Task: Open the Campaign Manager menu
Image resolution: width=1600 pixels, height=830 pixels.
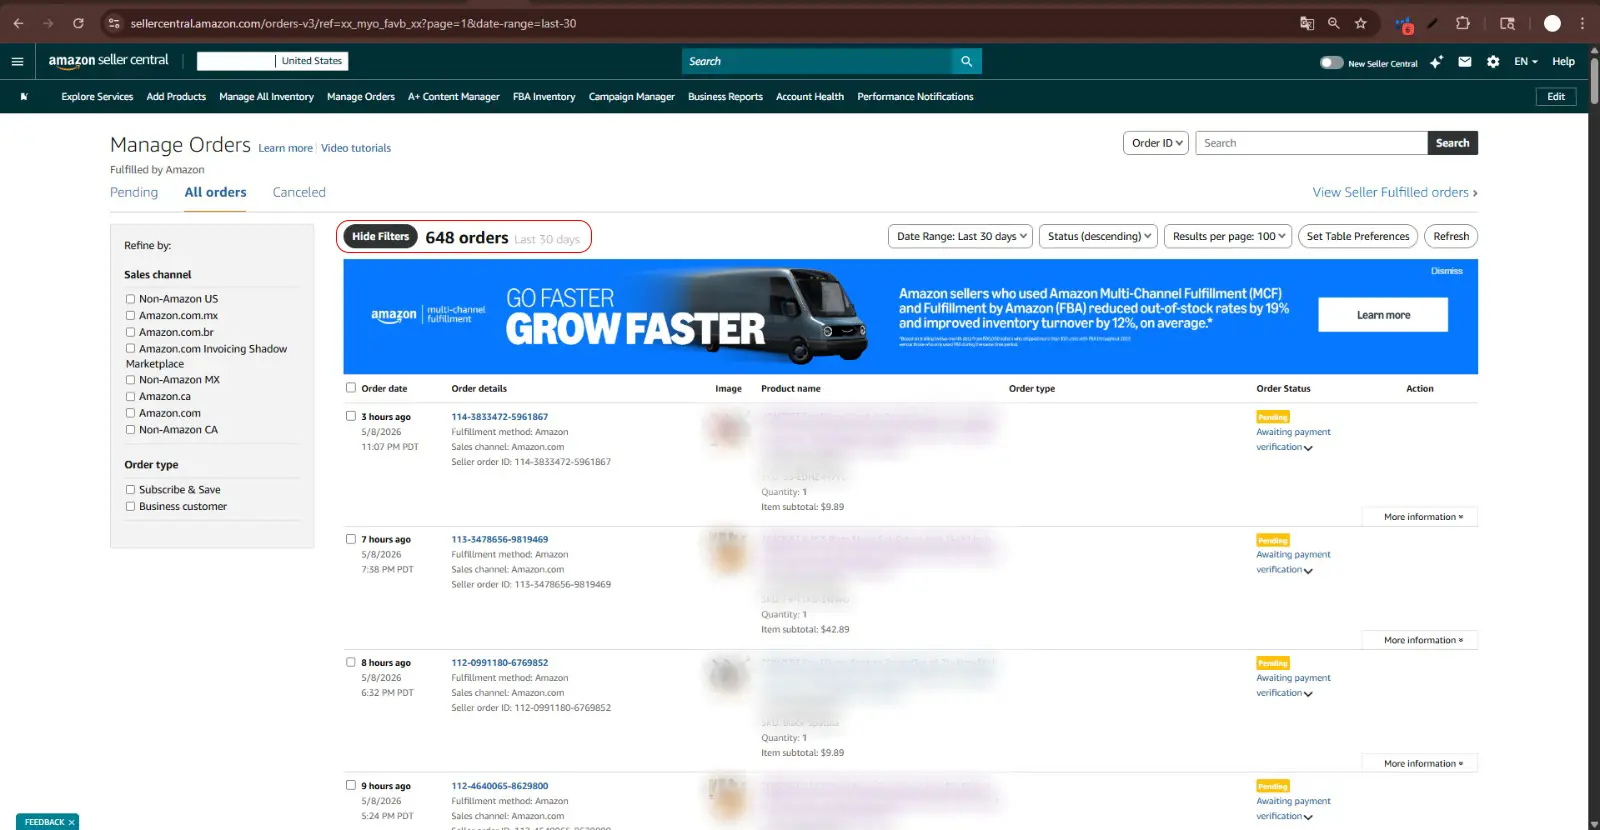Action: 631,97
